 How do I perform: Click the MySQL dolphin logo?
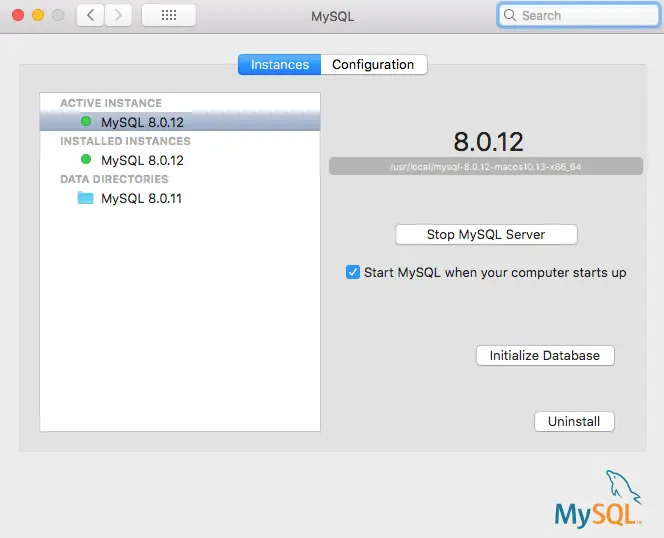[598, 499]
